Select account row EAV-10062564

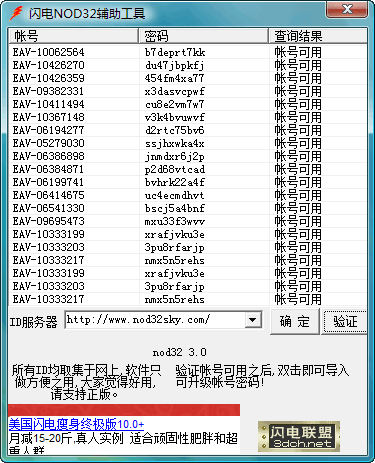point(188,52)
